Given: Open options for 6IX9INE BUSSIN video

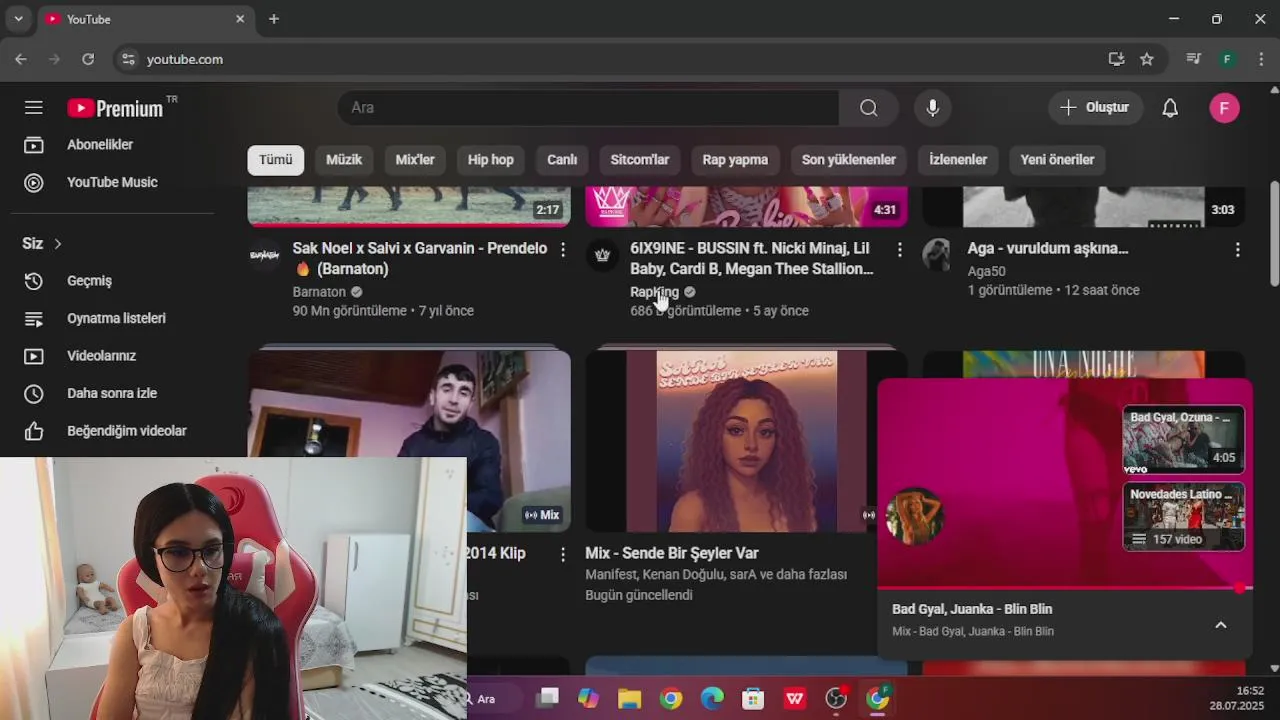Looking at the screenshot, I should (x=899, y=249).
